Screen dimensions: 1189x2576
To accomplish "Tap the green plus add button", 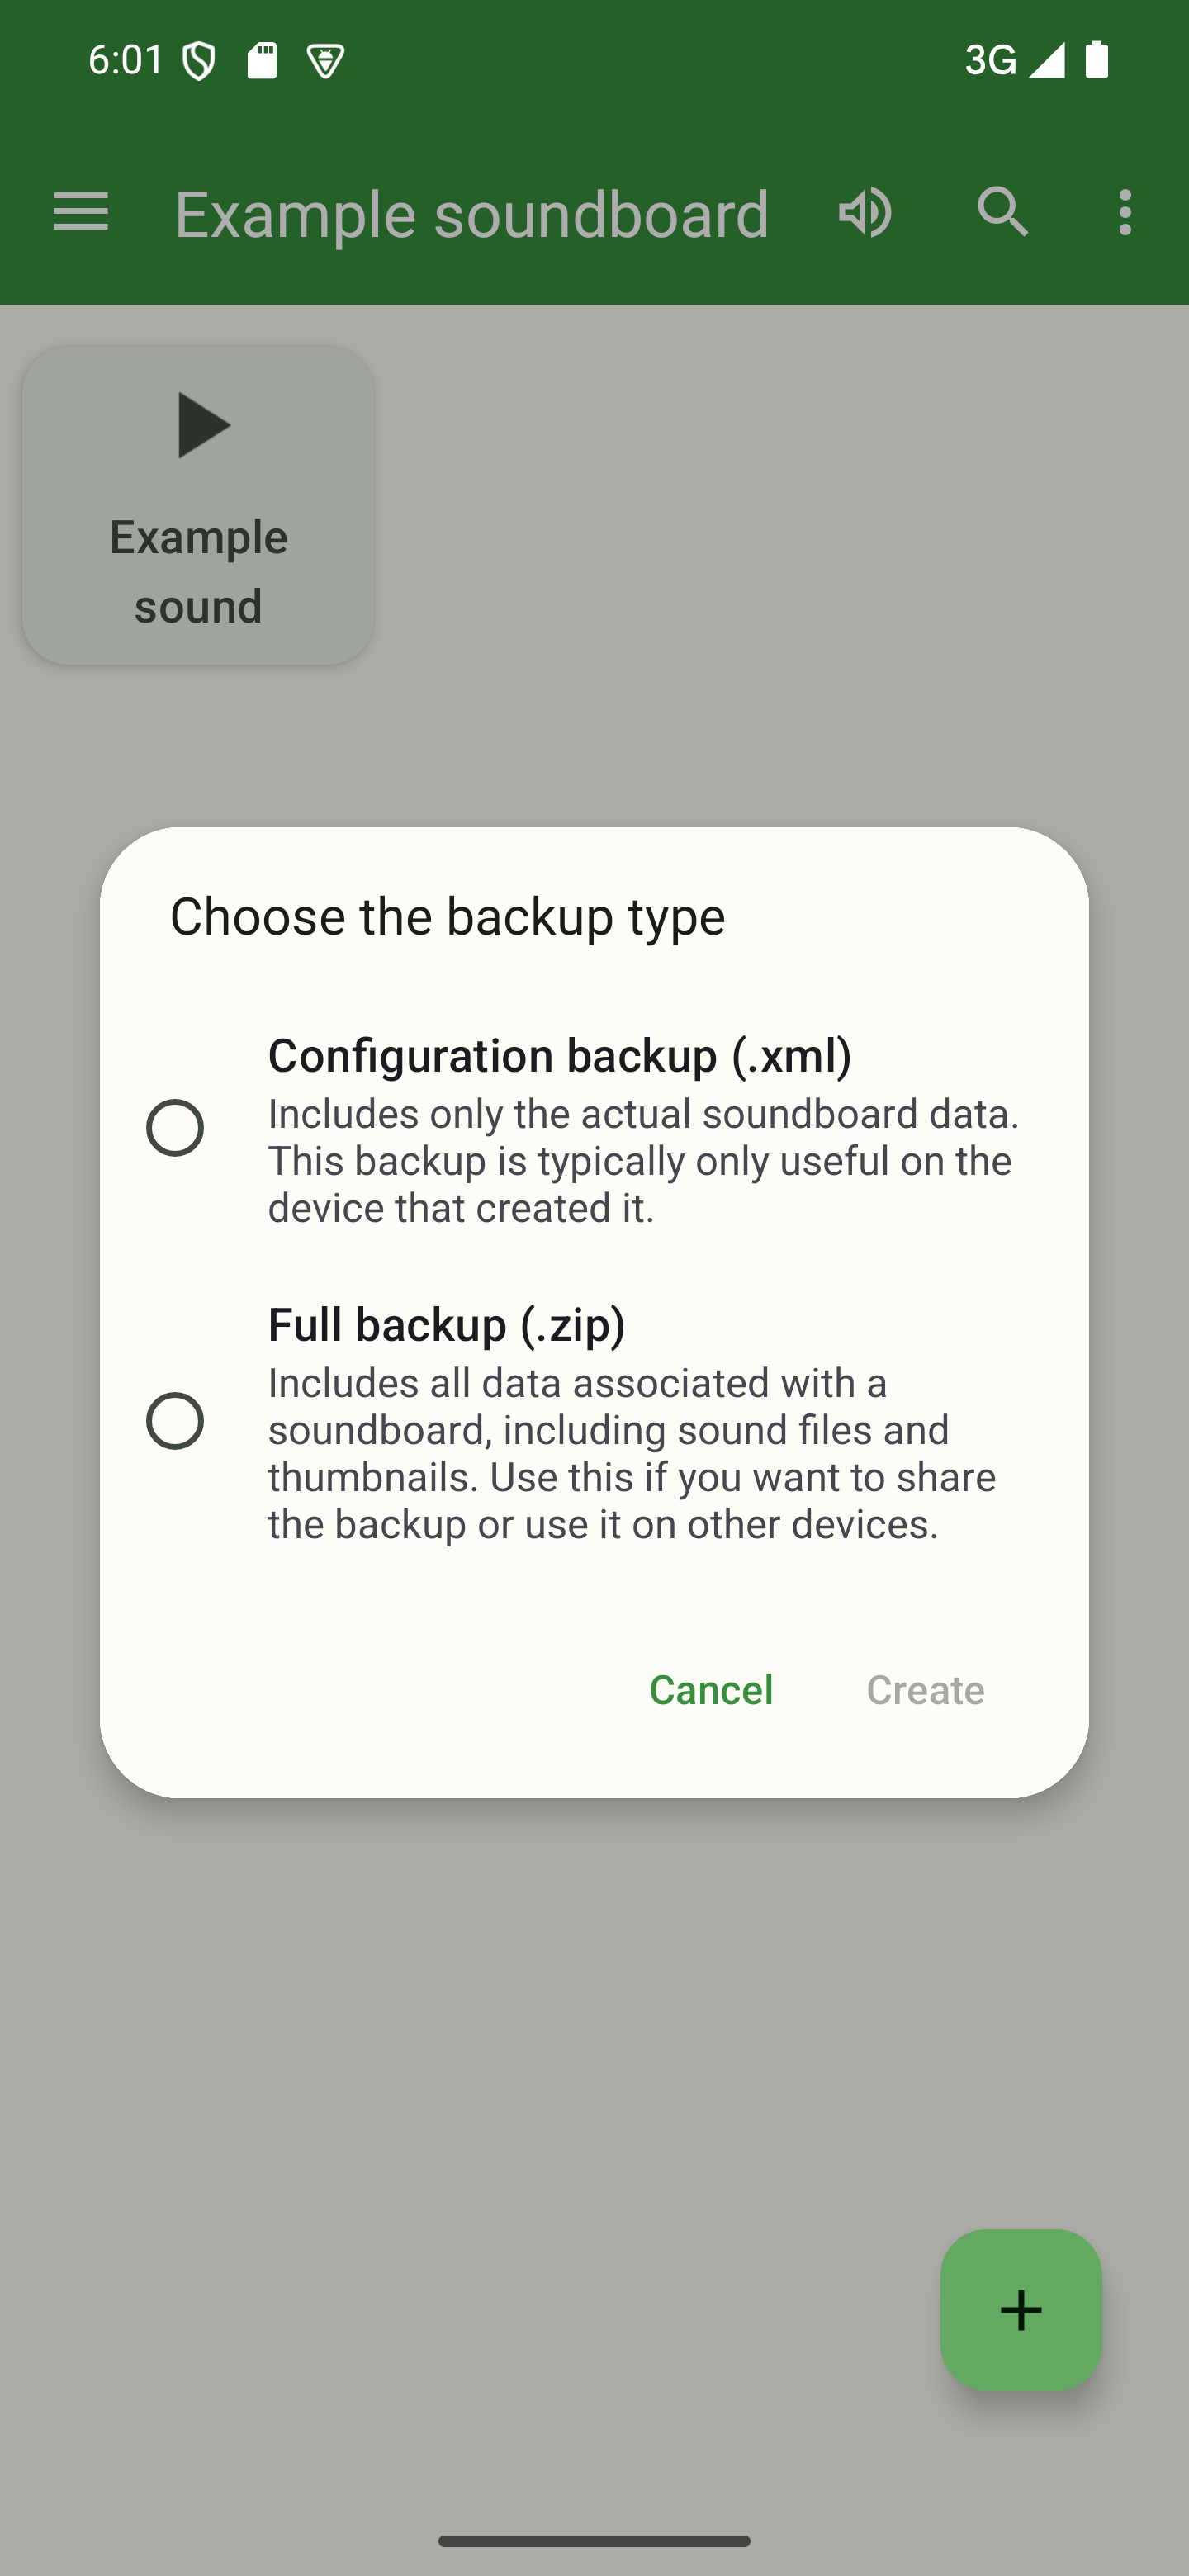I will [1020, 2309].
